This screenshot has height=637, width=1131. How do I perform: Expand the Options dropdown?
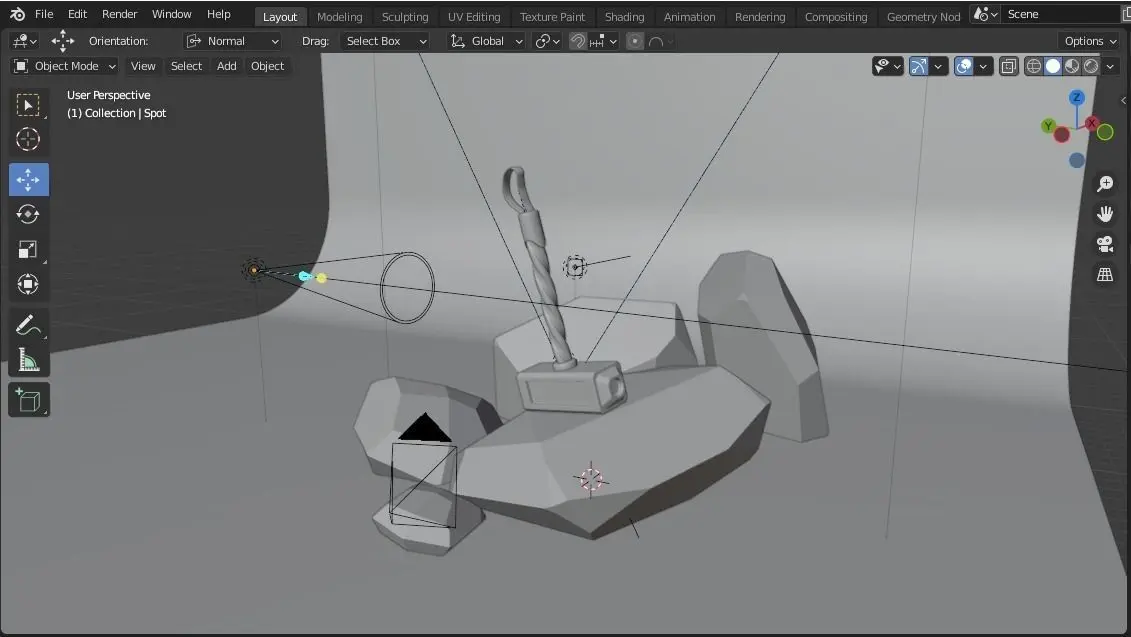[1090, 41]
